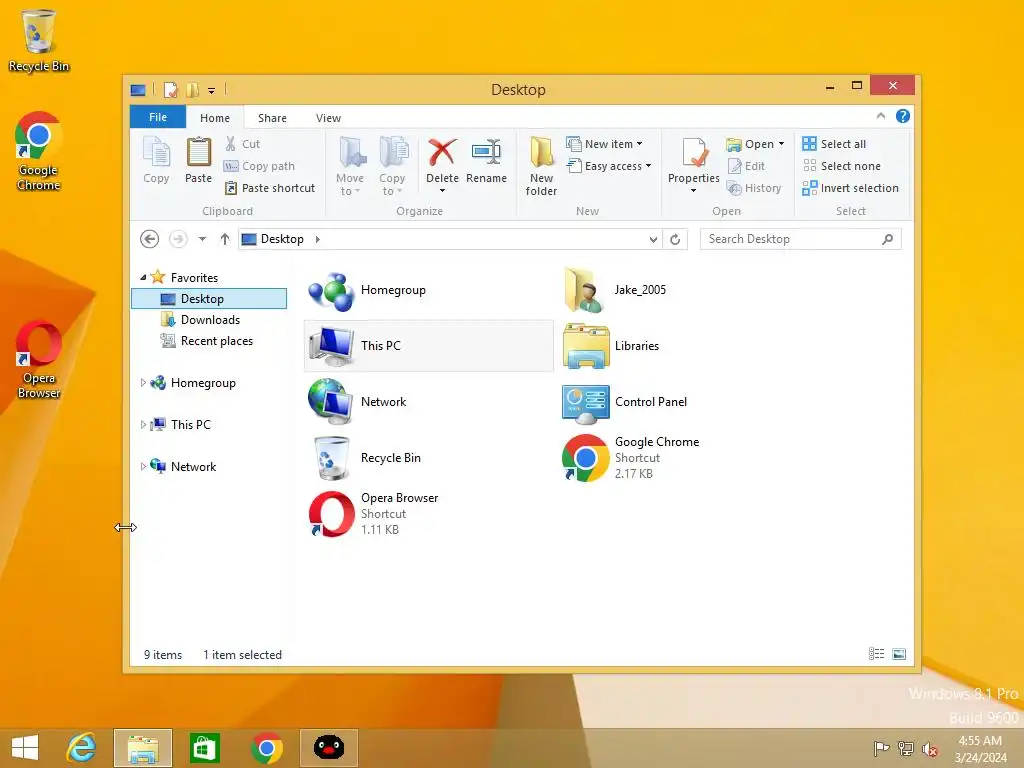Go up one level with the Up arrow
This screenshot has width=1024, height=768.
pos(225,239)
